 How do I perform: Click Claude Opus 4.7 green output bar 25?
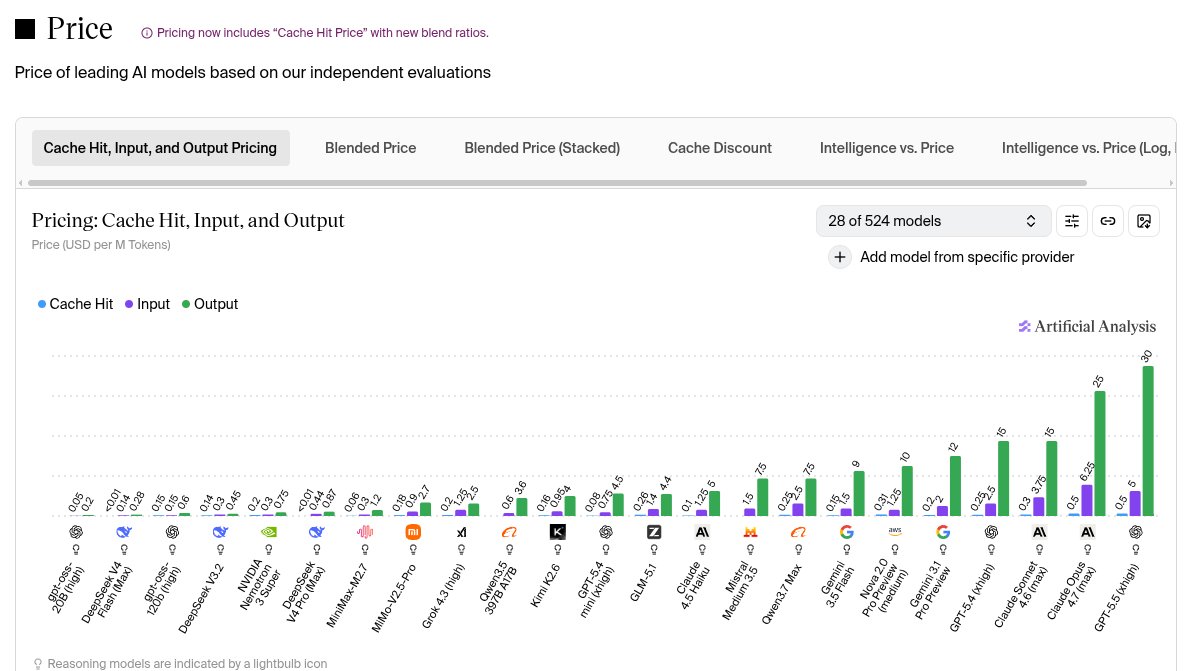pyautogui.click(x=1099, y=454)
